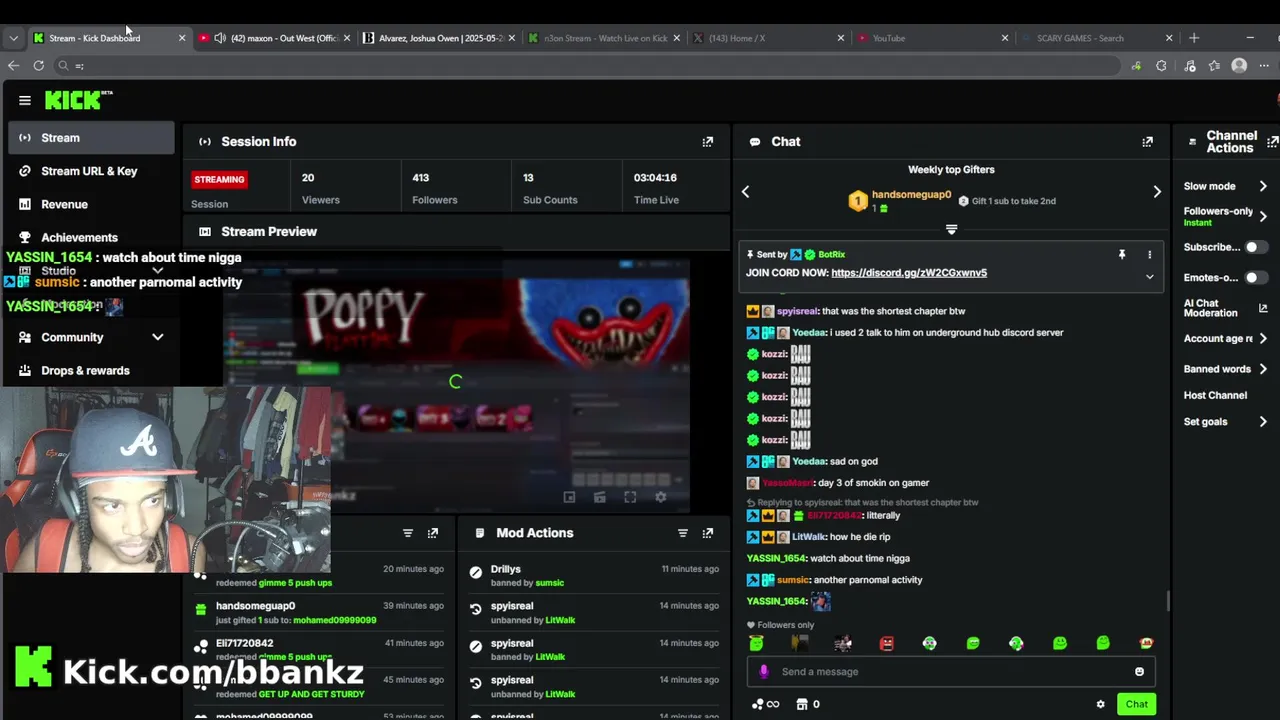Viewport: 1280px width, 720px height.
Task: Reload the browser page
Action: [x=38, y=66]
